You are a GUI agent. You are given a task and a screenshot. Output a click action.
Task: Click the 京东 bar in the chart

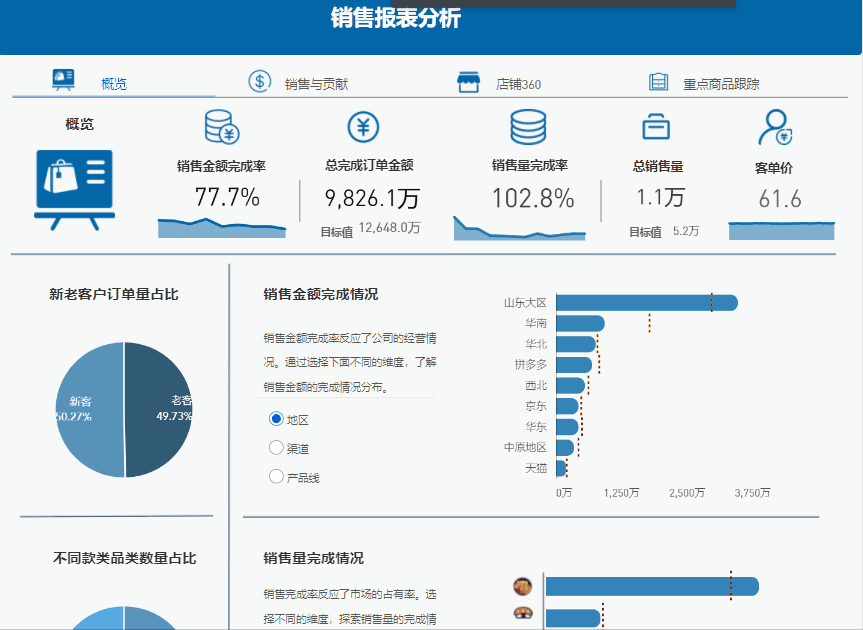pos(568,406)
